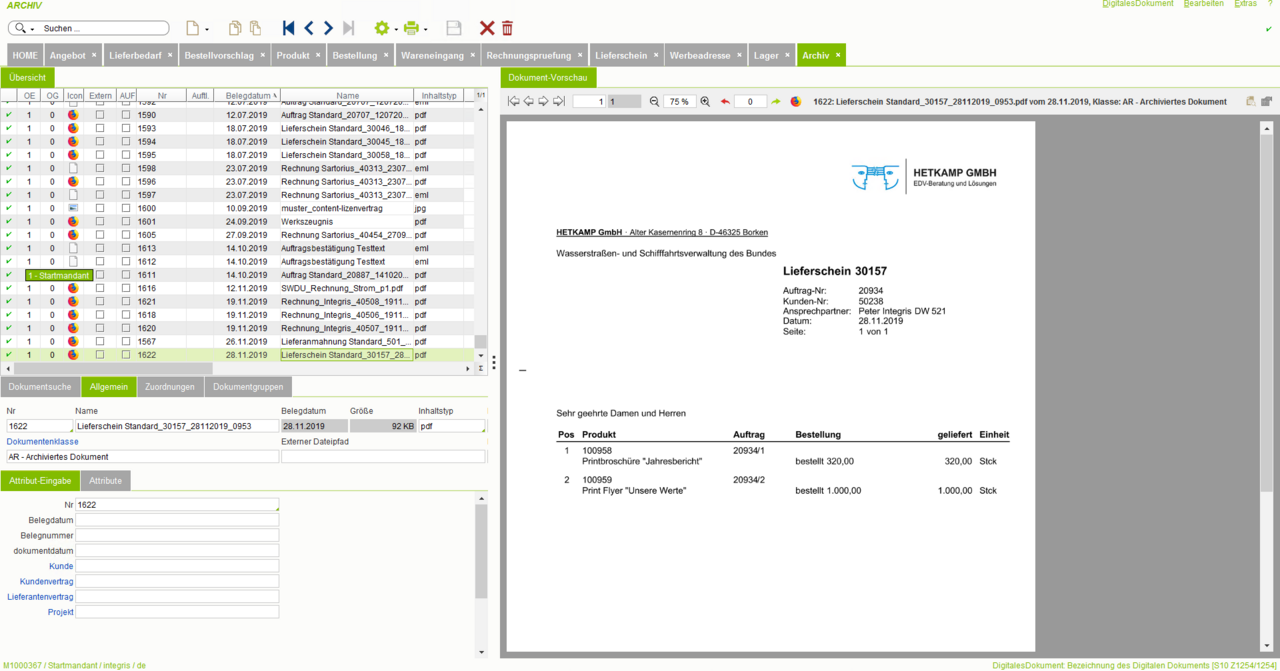Open the search options dropdown arrow
The image size is (1280, 671).
pos(33,30)
